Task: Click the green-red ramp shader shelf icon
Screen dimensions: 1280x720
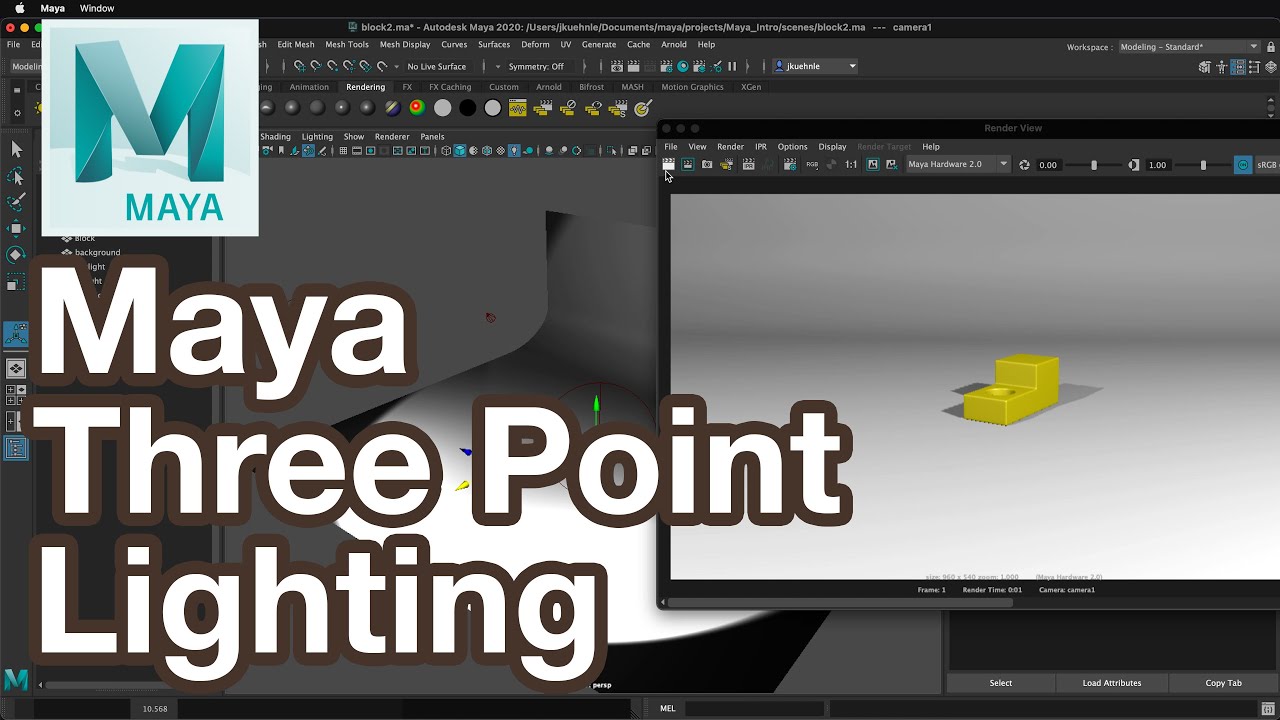Action: coord(417,107)
